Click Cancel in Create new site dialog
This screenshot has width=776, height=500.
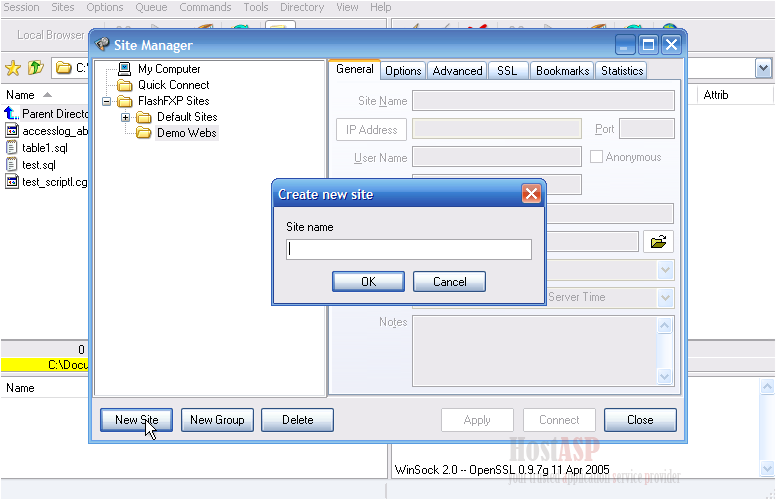[x=449, y=282]
